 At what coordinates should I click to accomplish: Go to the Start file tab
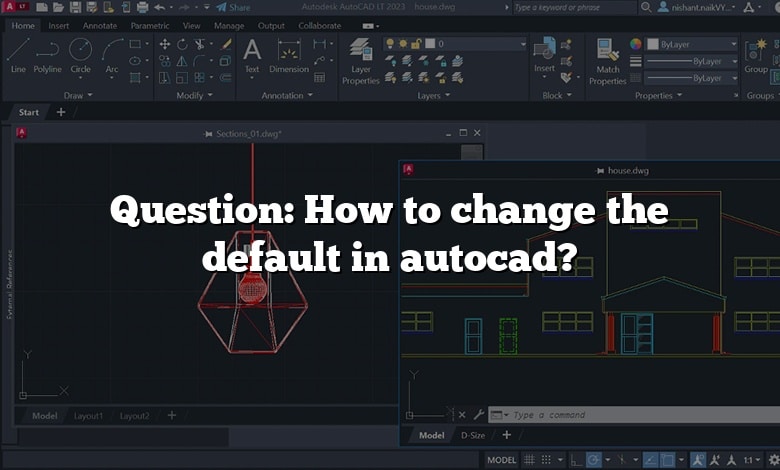click(x=28, y=112)
